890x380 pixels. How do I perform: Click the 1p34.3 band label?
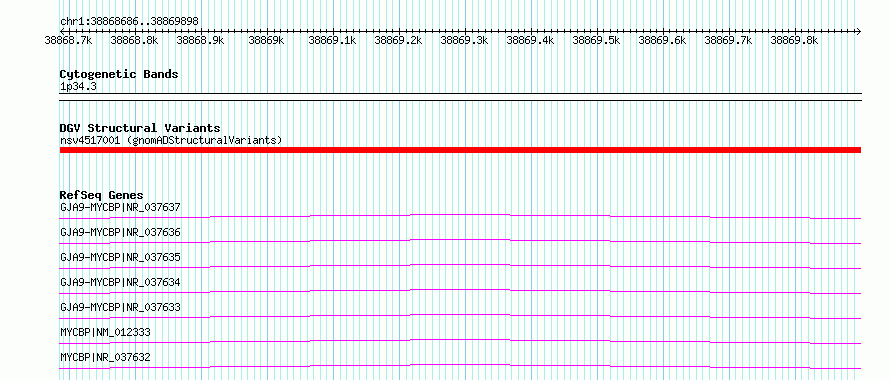tap(78, 86)
